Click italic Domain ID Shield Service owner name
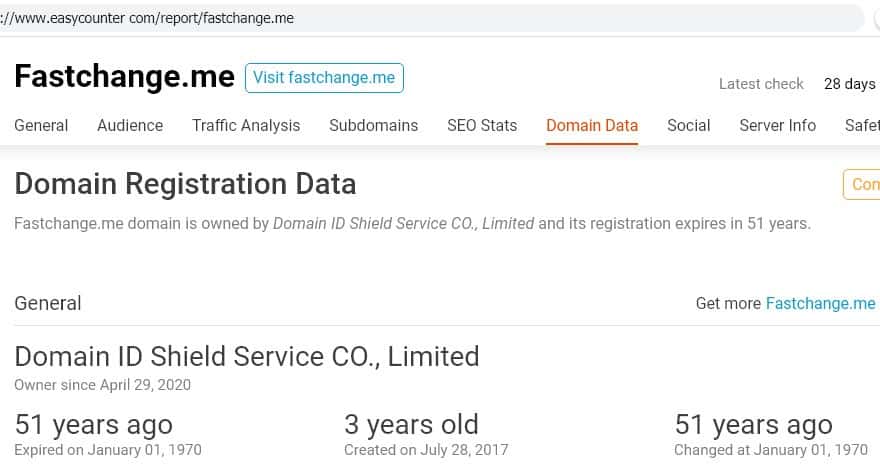880x471 pixels. (x=403, y=223)
